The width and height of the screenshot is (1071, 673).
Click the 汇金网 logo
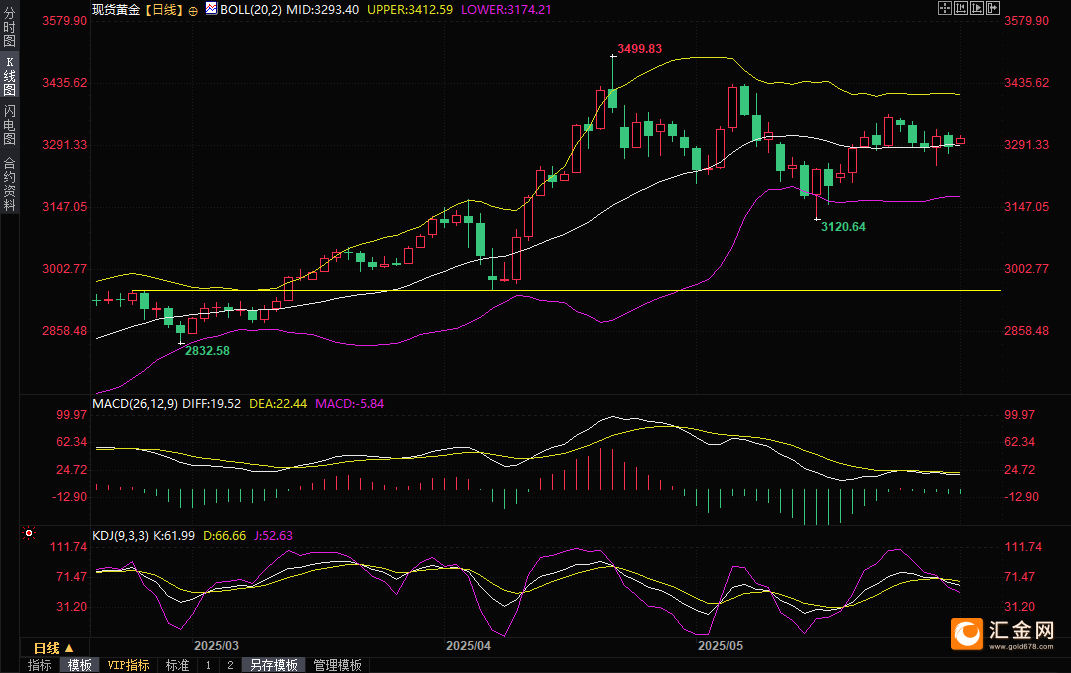[x=1002, y=634]
